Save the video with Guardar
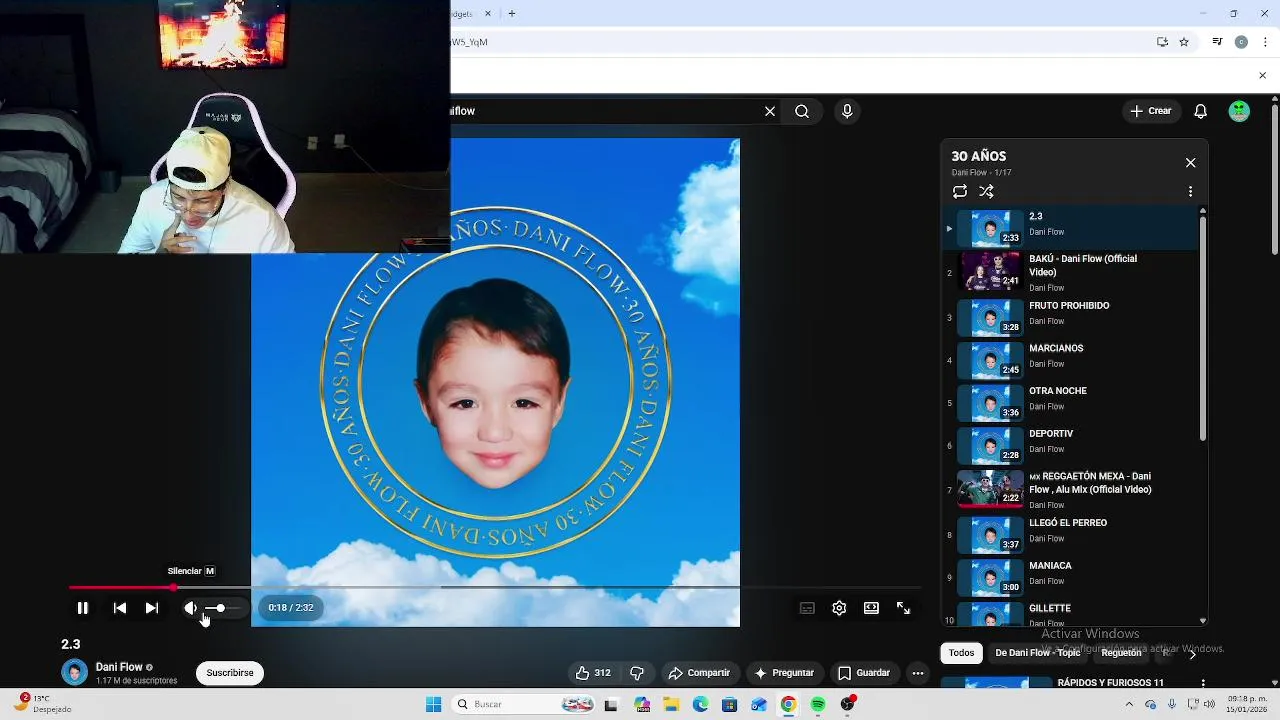Viewport: 1280px width, 720px height. [x=864, y=673]
